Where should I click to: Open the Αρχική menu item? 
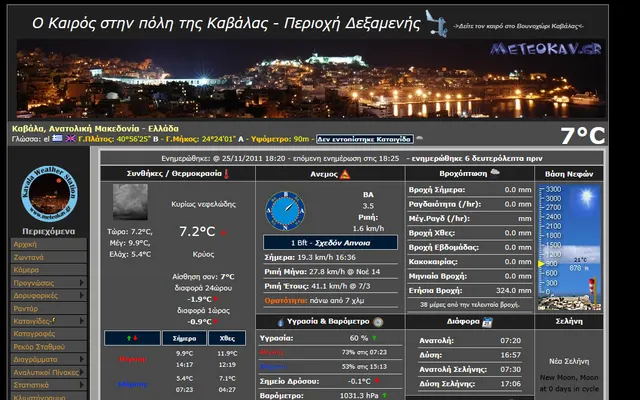49,244
